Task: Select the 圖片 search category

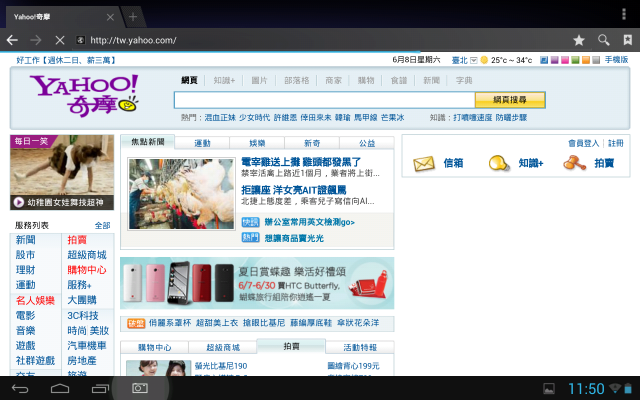Action: point(259,80)
